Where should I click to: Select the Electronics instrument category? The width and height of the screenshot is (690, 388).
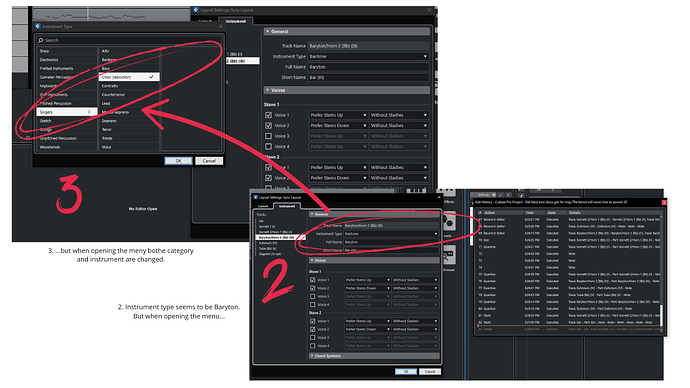point(67,60)
